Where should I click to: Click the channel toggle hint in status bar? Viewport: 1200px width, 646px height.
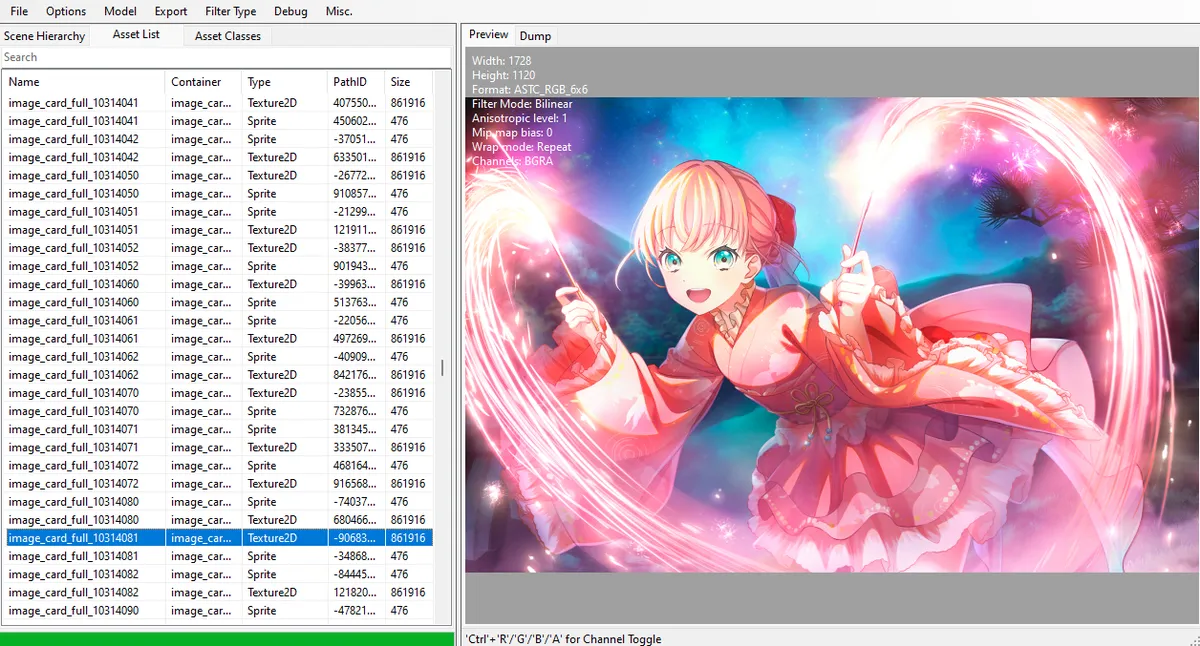click(x=563, y=639)
